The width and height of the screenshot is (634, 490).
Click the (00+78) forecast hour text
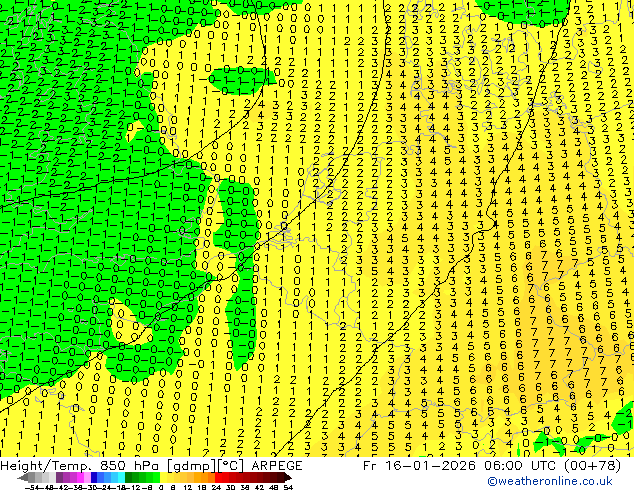(x=592, y=466)
